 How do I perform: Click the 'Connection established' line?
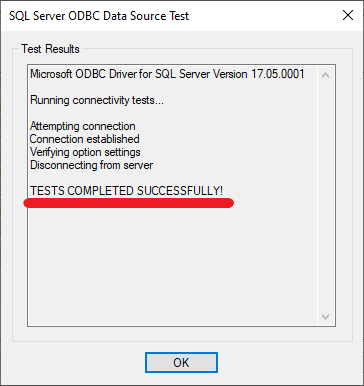[85, 139]
